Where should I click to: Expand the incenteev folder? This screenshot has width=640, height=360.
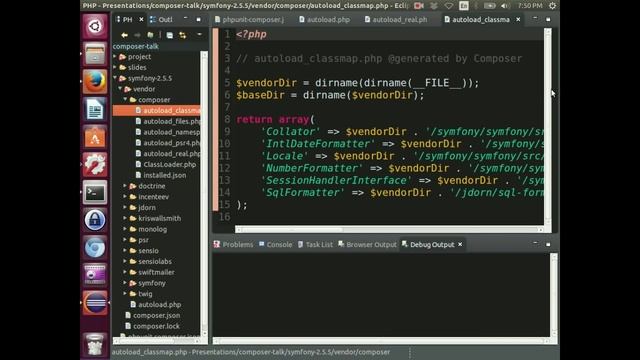125,197
